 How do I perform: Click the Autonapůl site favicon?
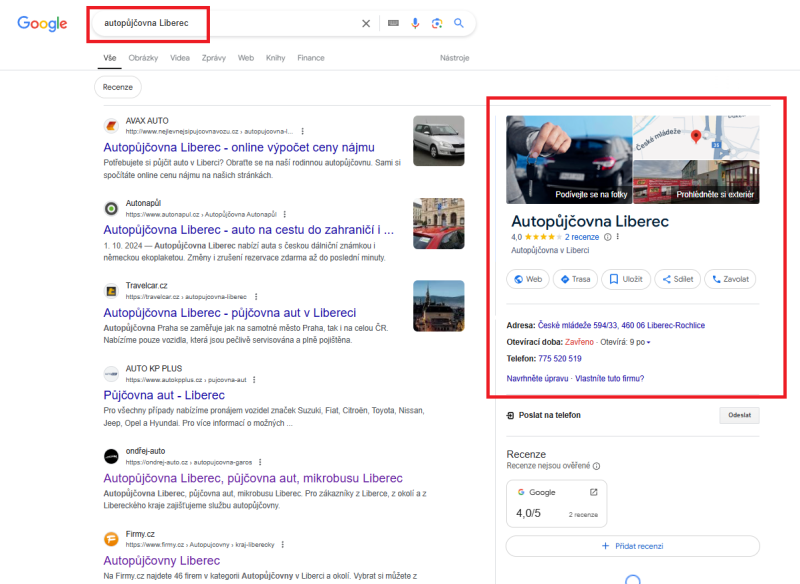pos(111,208)
